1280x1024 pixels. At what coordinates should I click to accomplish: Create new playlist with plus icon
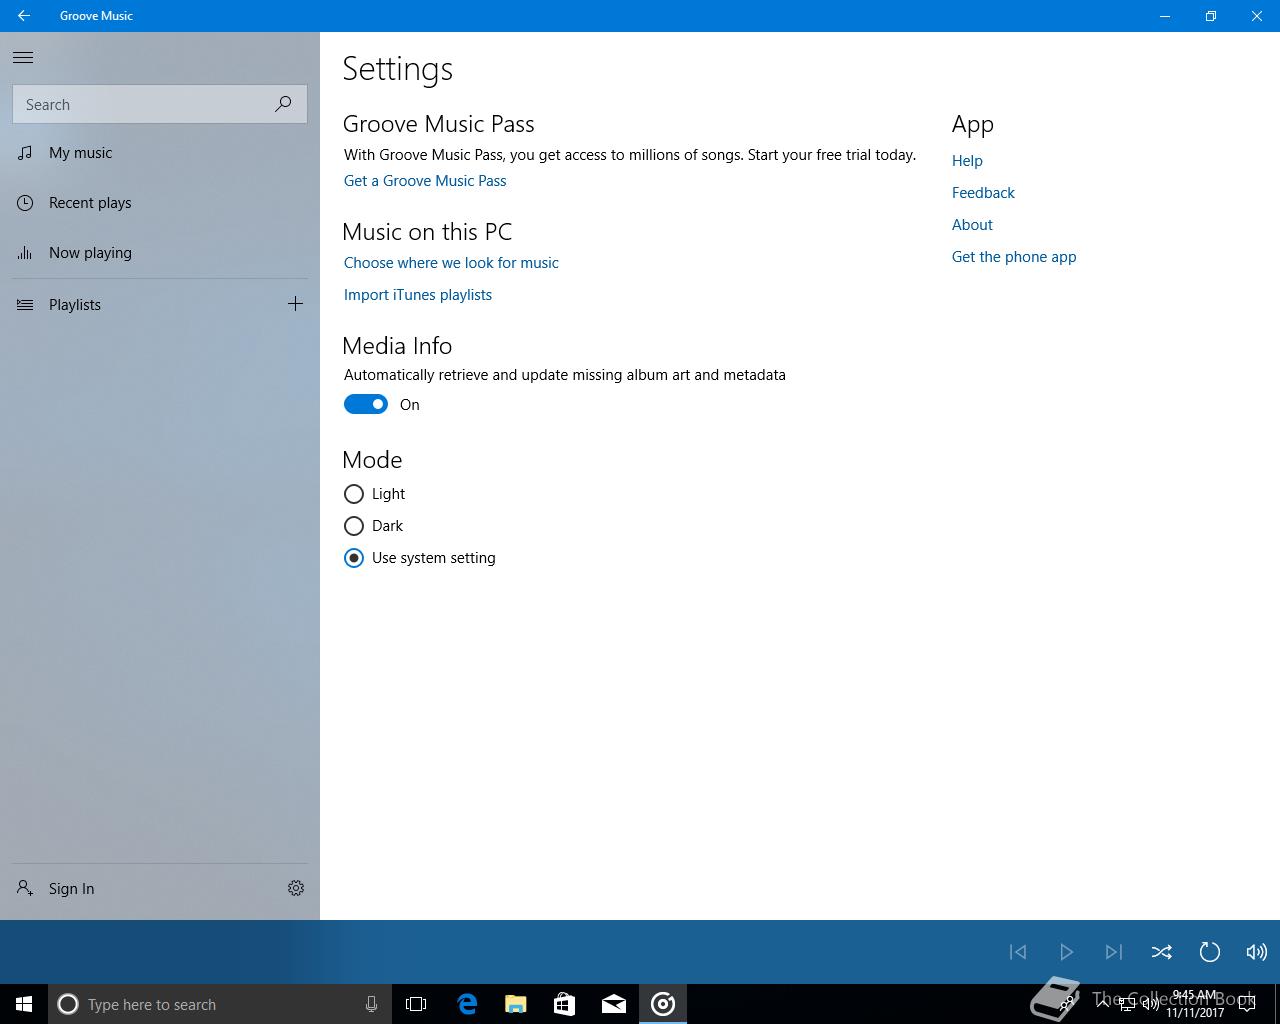[295, 304]
